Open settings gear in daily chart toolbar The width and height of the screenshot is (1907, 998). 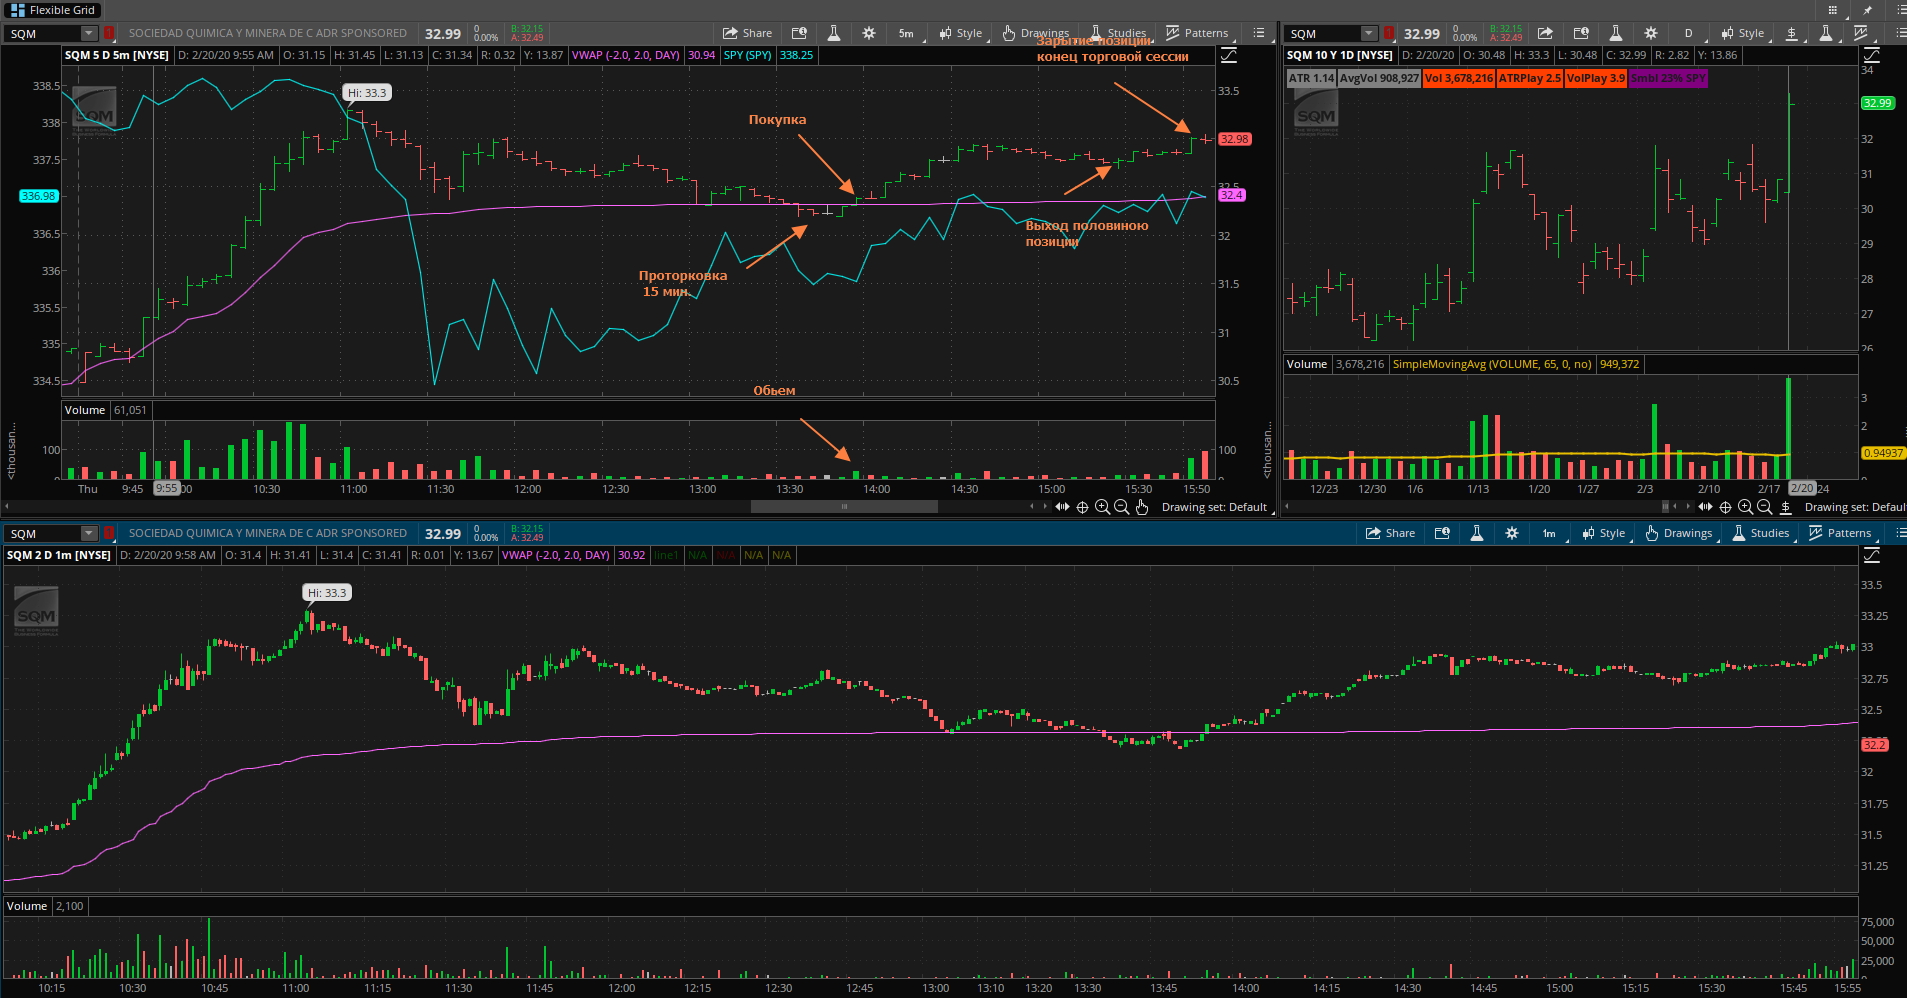point(1651,33)
